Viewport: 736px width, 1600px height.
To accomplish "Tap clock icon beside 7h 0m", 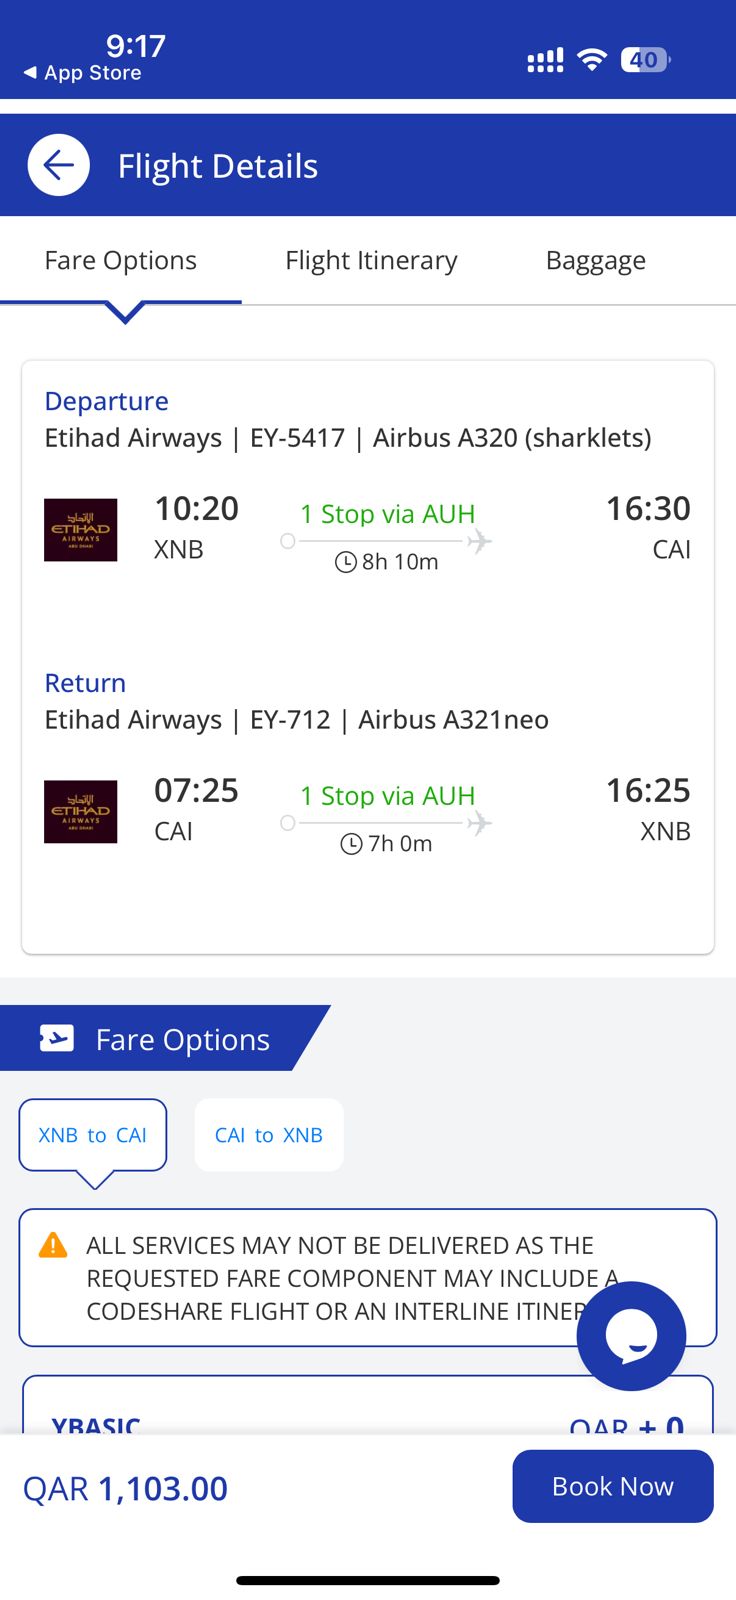I will (x=352, y=844).
